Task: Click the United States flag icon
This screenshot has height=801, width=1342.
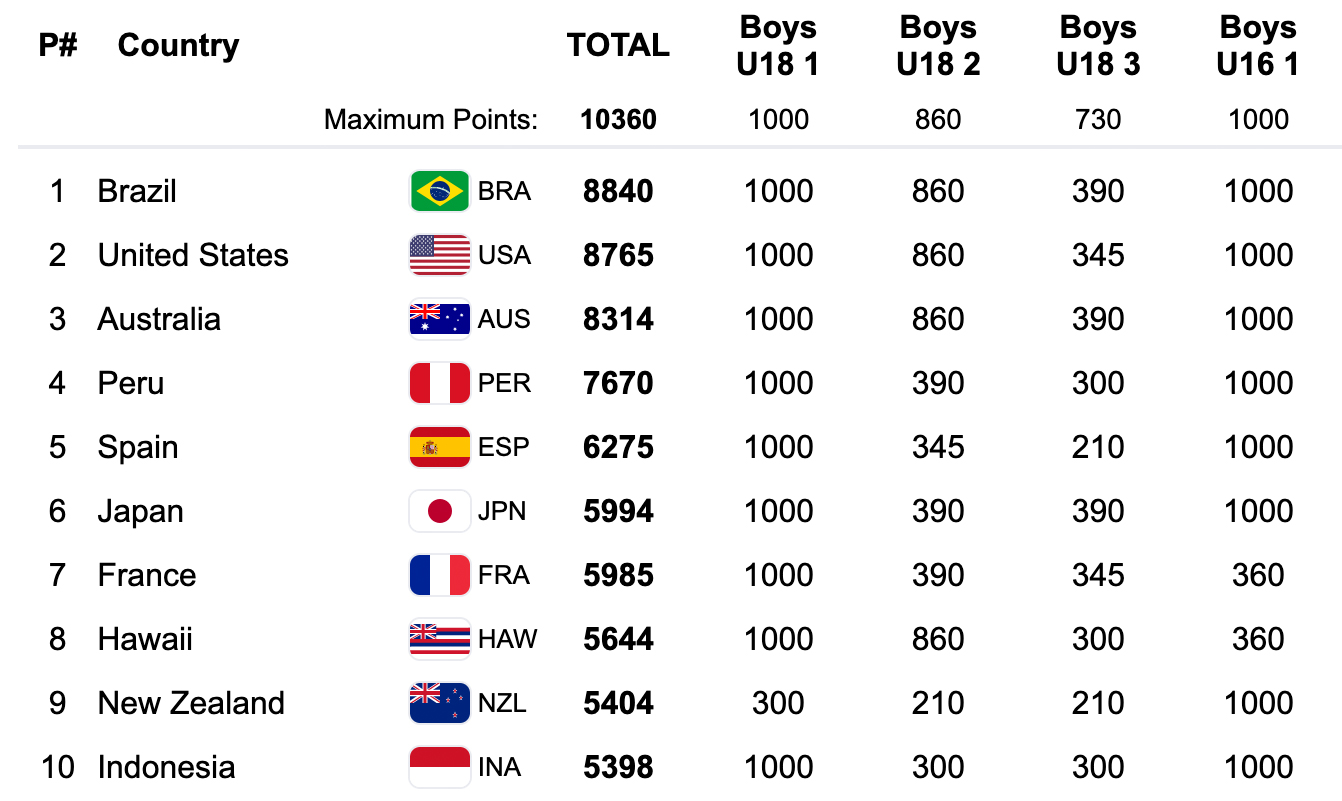Action: pos(439,255)
